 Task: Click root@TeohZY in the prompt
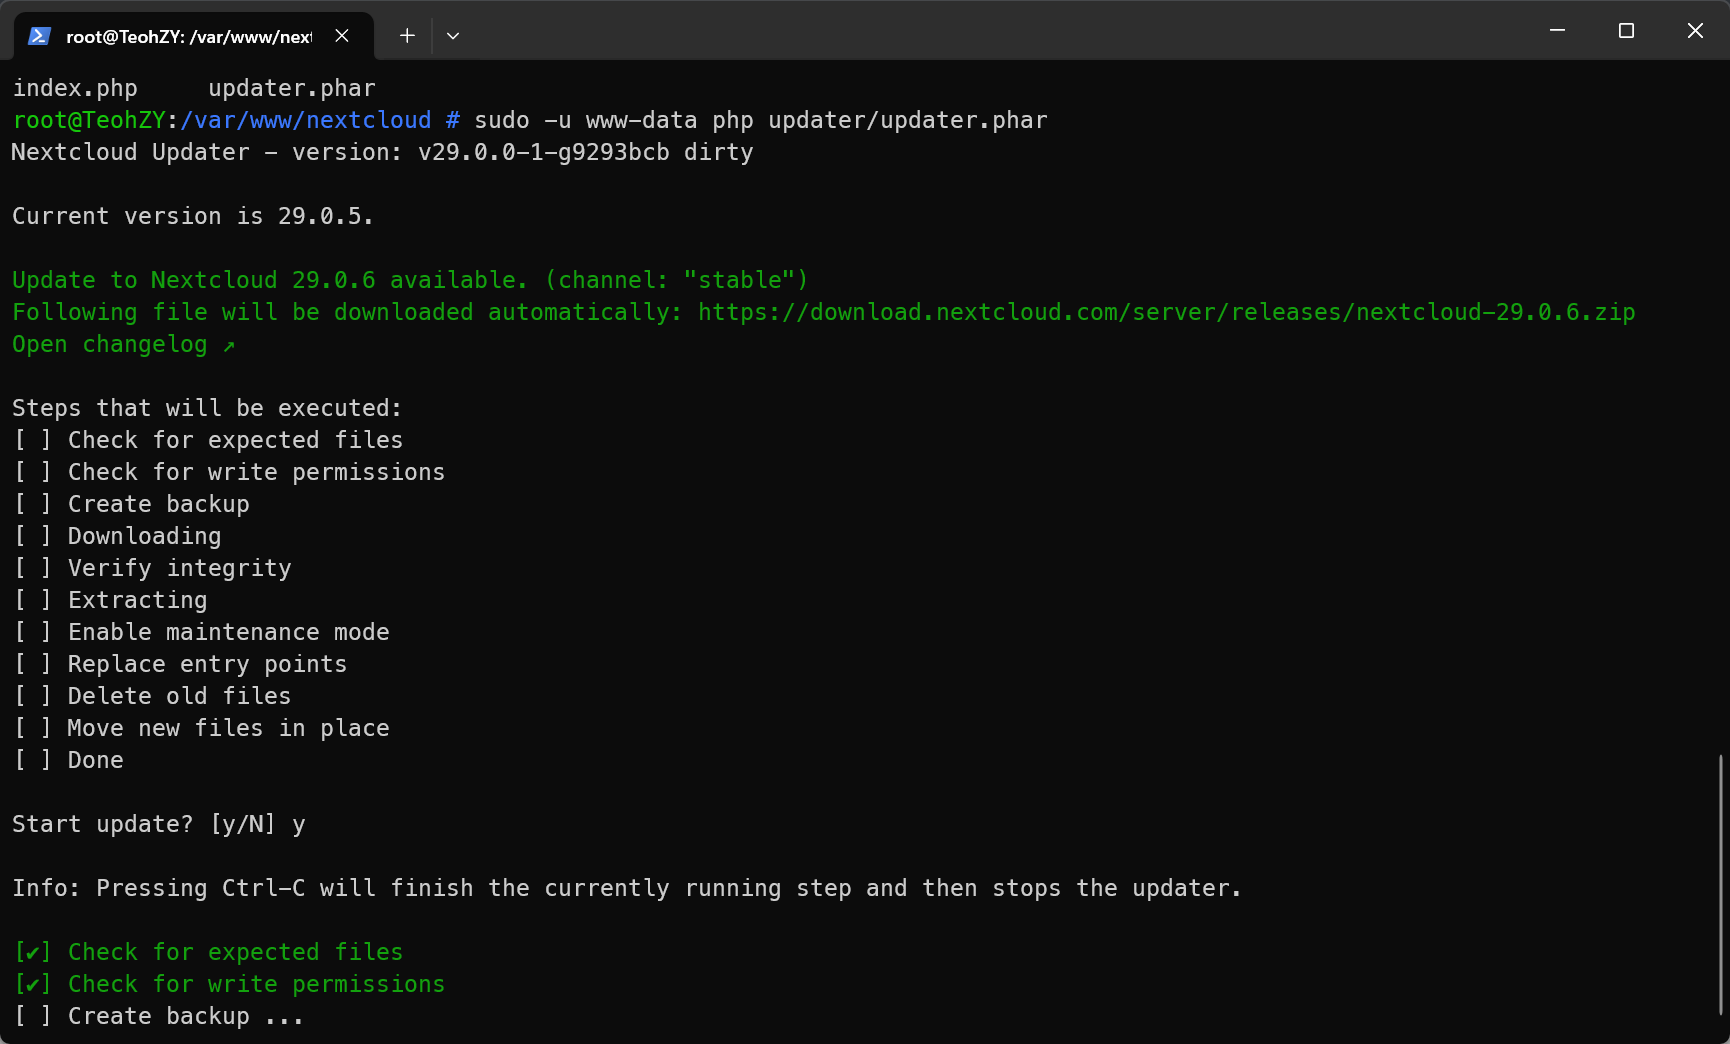coord(89,120)
